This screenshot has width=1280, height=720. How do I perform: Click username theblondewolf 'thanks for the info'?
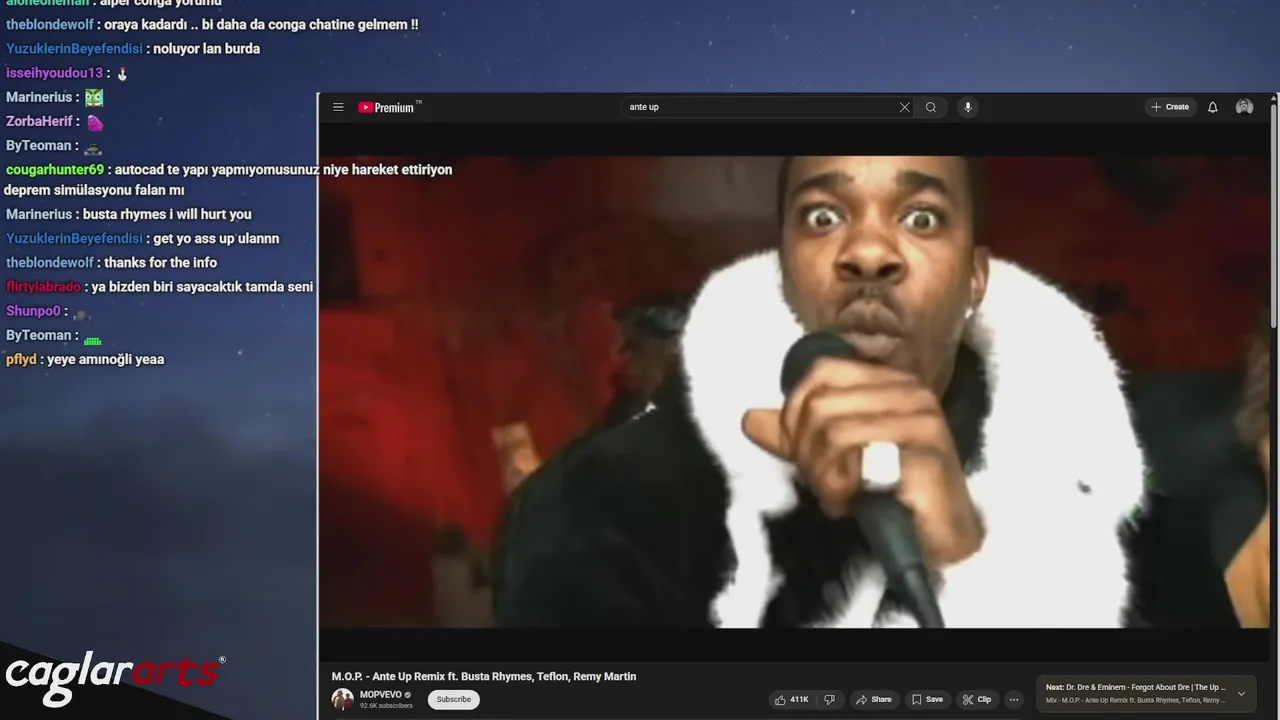coord(50,262)
